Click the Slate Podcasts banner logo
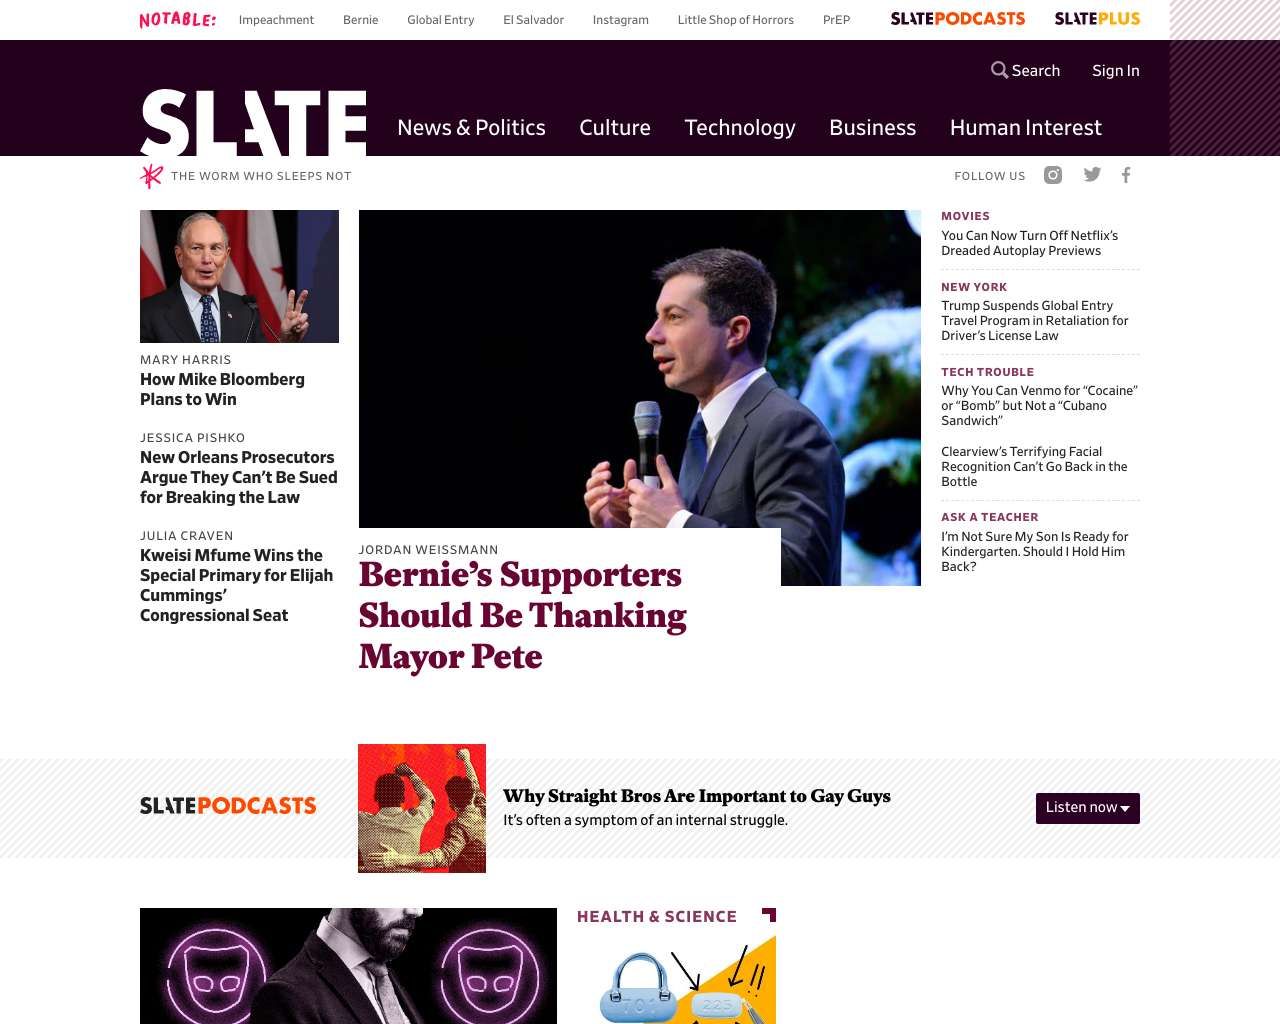1280x1024 pixels. click(x=228, y=806)
